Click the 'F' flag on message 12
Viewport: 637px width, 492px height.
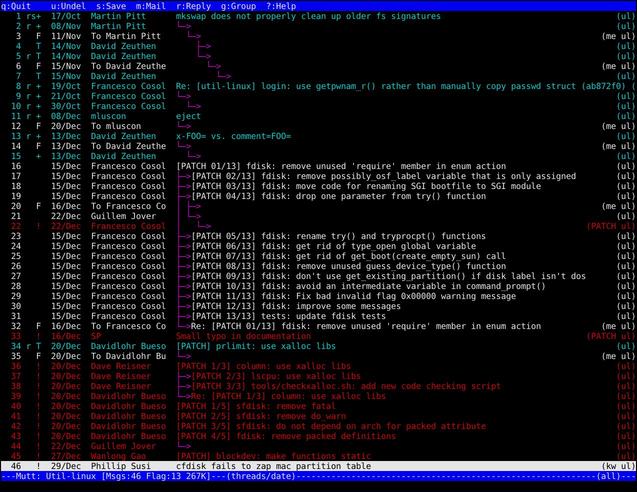(x=38, y=126)
